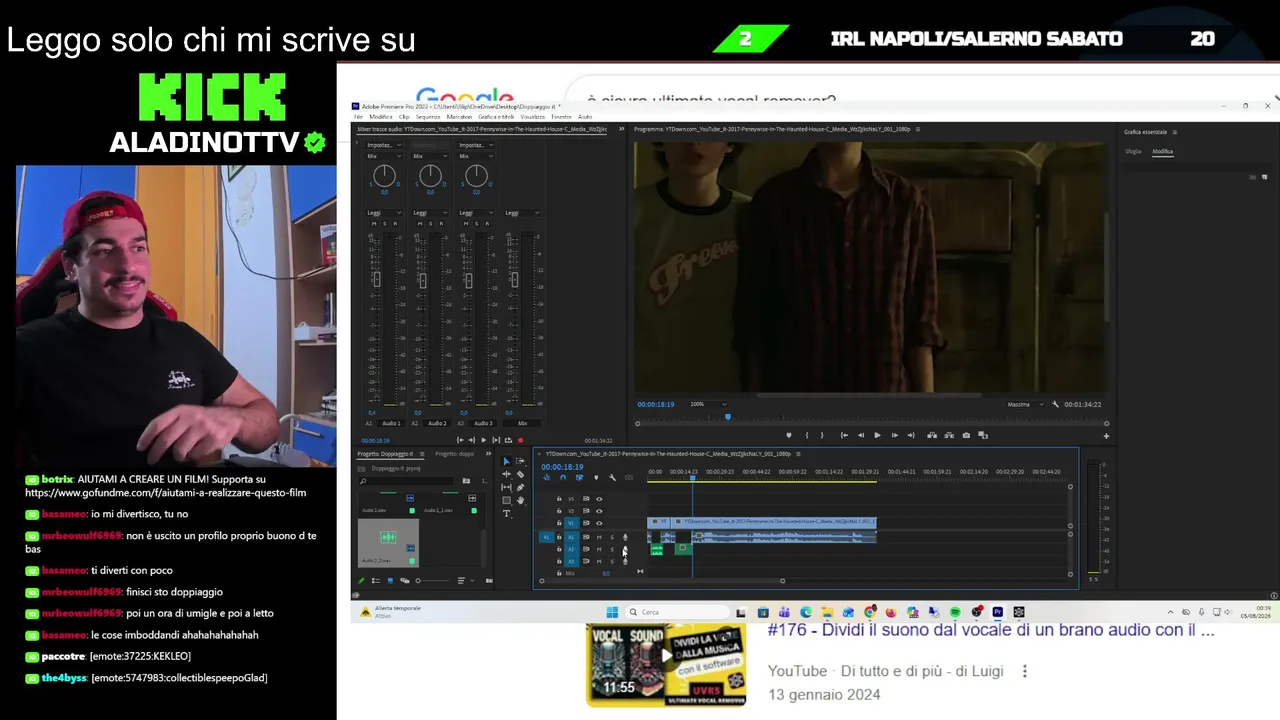1280x720 pixels.
Task: Select the Hand tool
Action: pos(520,500)
